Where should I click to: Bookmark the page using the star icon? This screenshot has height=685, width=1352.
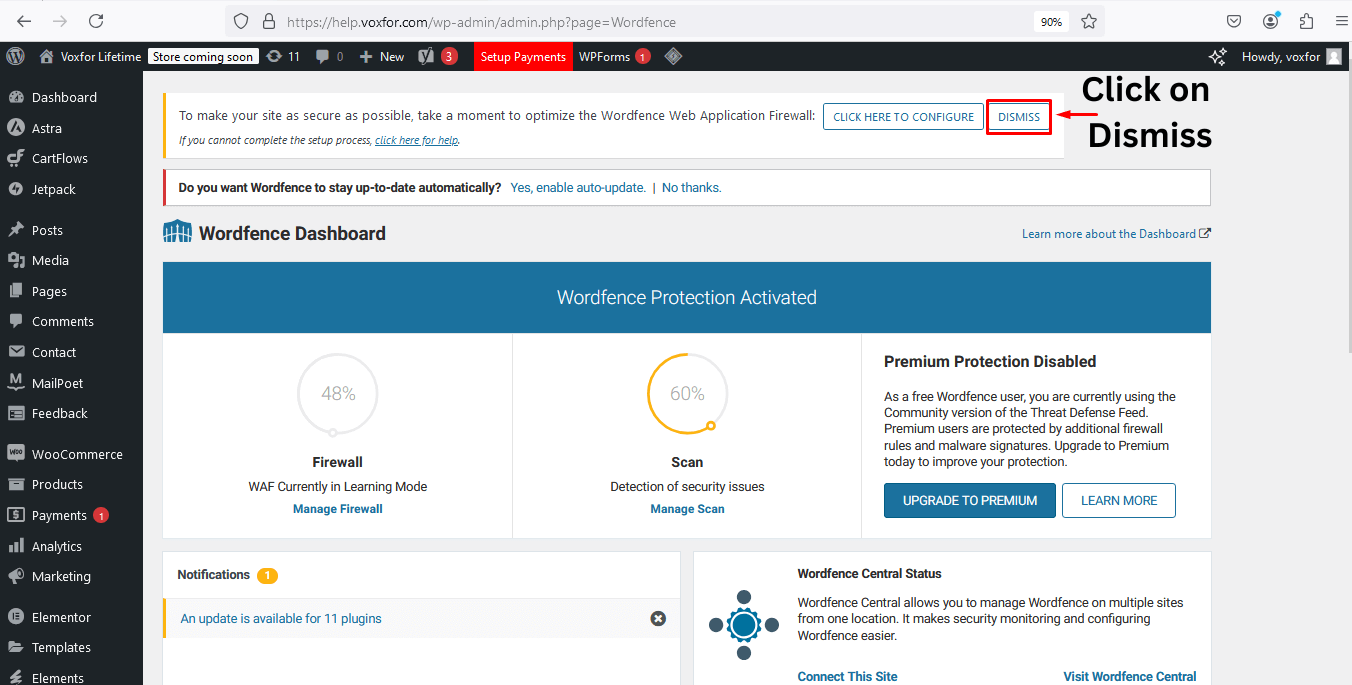point(1089,21)
